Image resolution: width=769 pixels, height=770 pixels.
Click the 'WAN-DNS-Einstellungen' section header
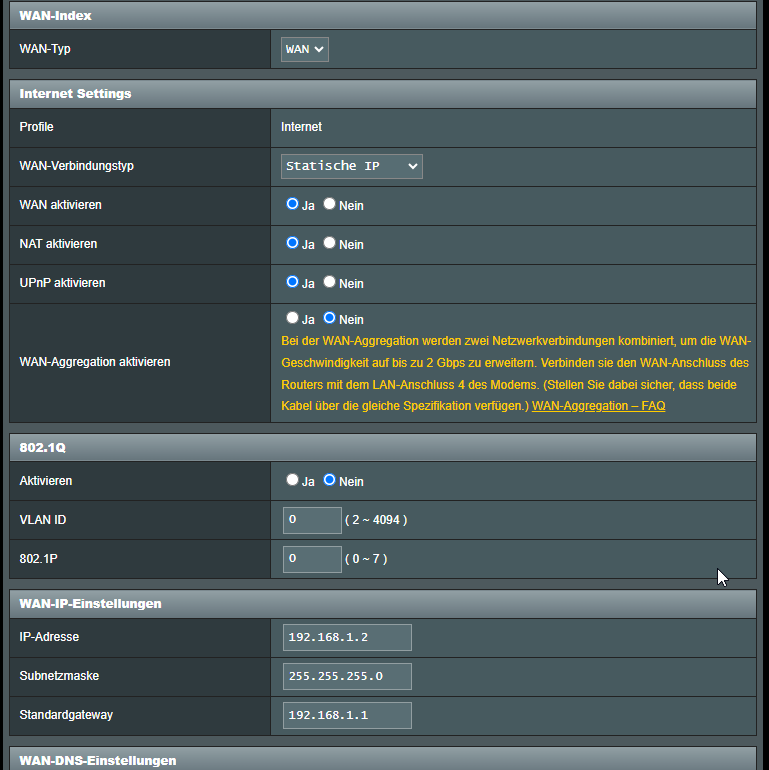coord(383,759)
